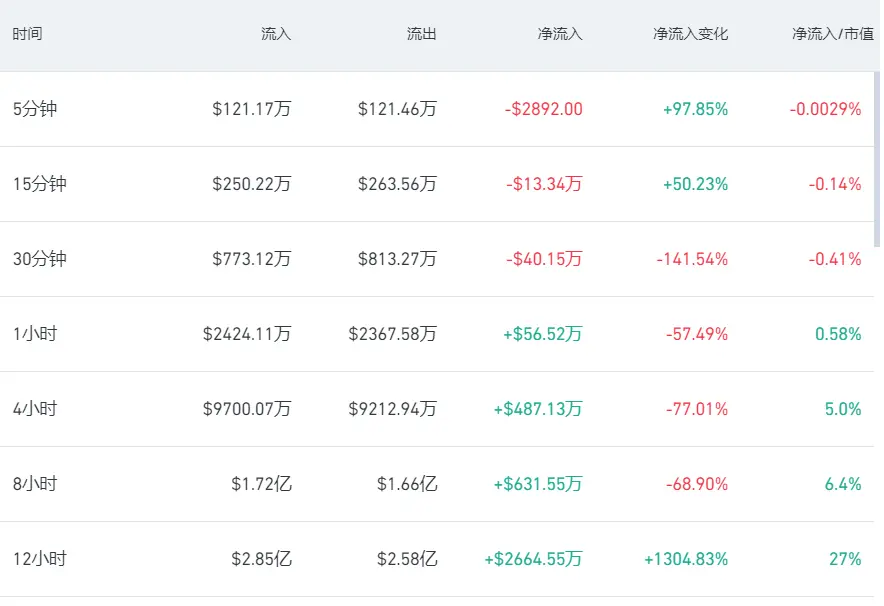
Task: Click the $9212.94万 outflow cell
Action: (392, 409)
